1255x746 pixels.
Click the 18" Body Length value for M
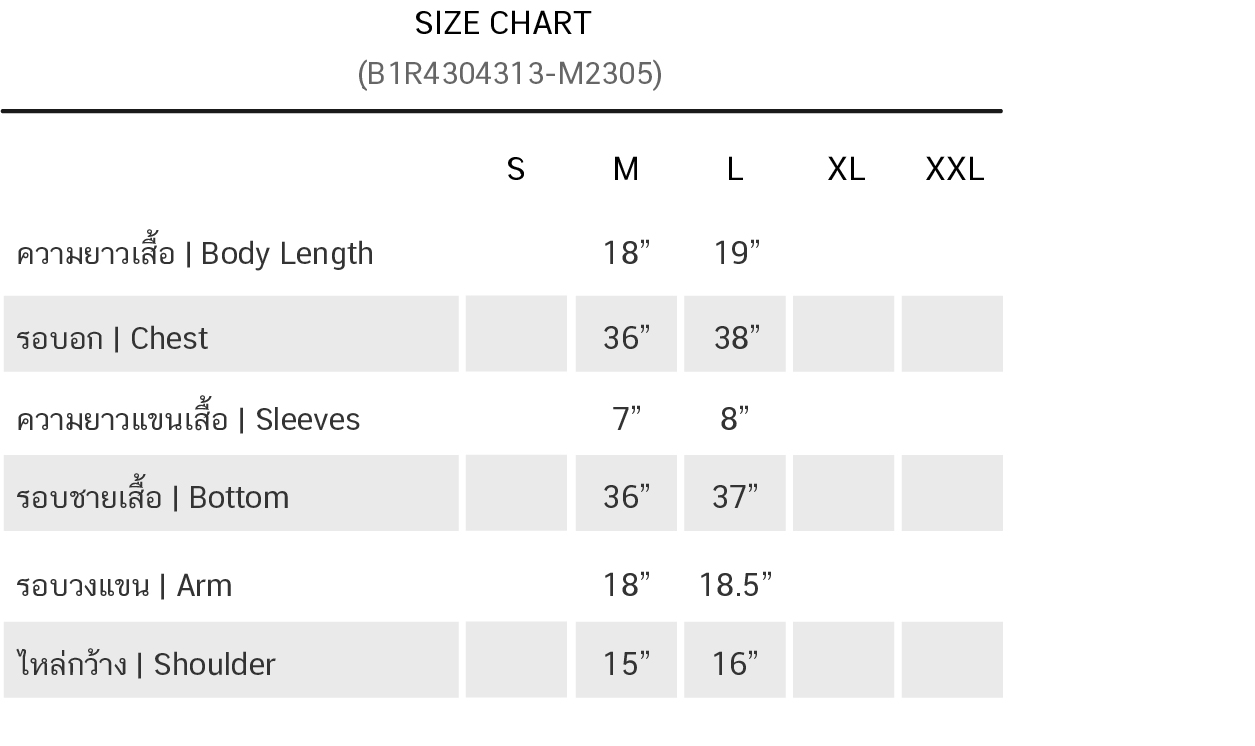tap(627, 253)
